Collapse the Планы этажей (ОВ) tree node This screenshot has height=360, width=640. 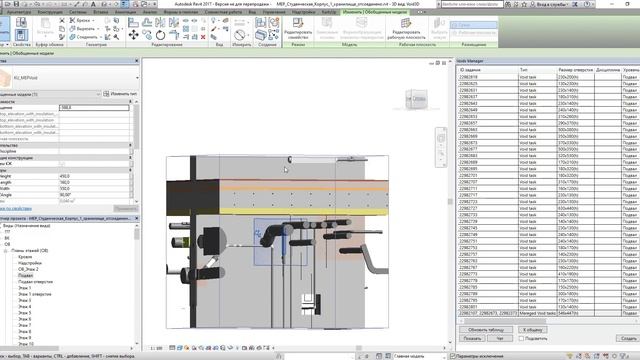pos(5,251)
